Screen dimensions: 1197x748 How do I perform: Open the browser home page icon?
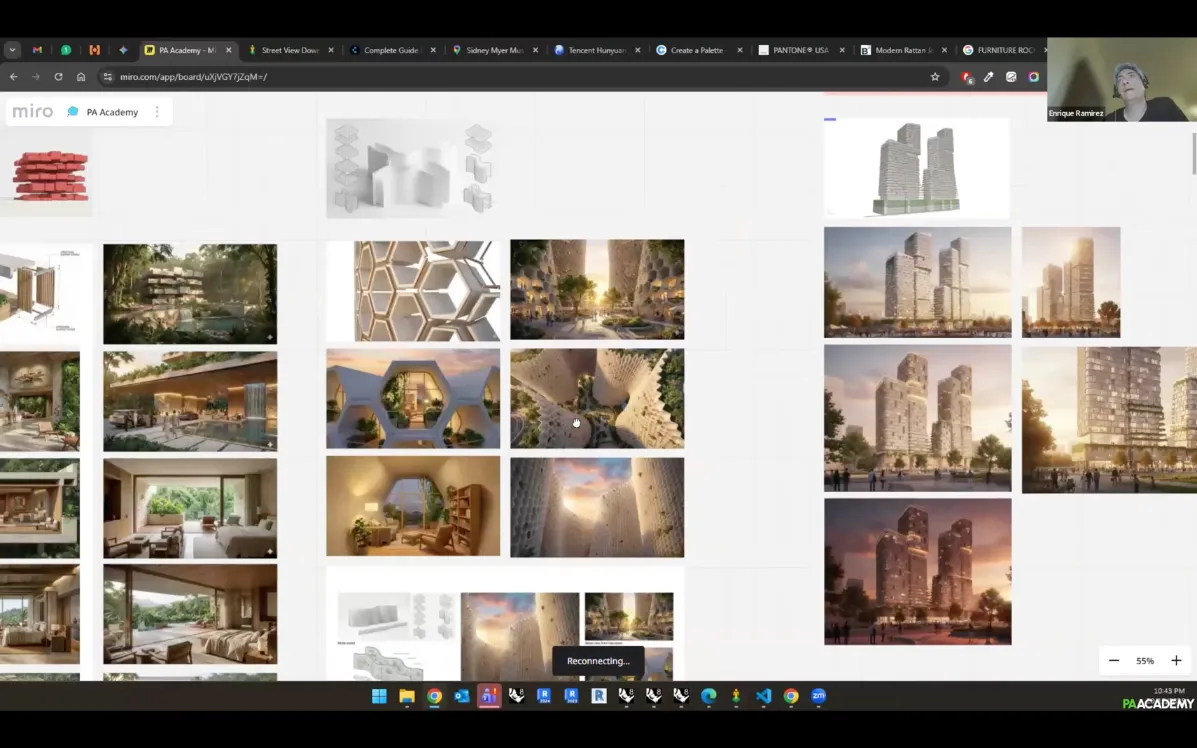coord(81,77)
